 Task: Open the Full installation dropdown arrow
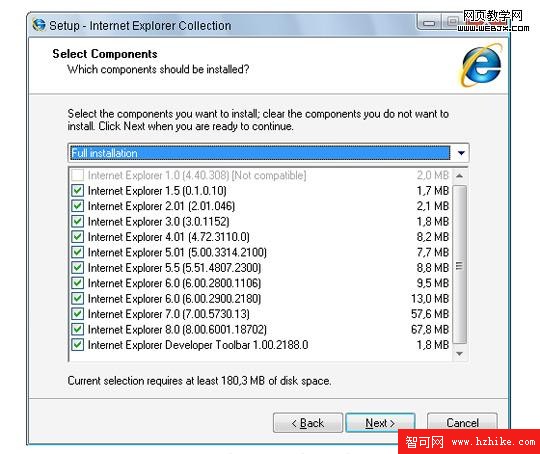(x=461, y=153)
